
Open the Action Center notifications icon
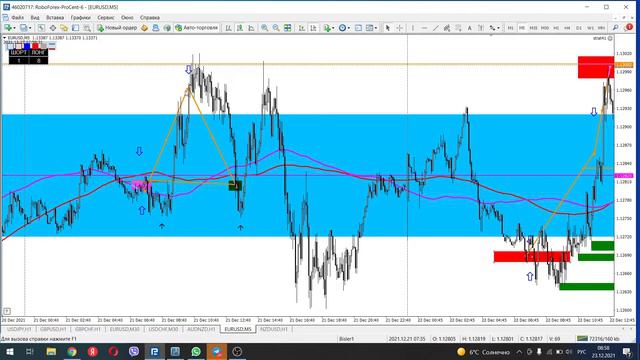627,351
